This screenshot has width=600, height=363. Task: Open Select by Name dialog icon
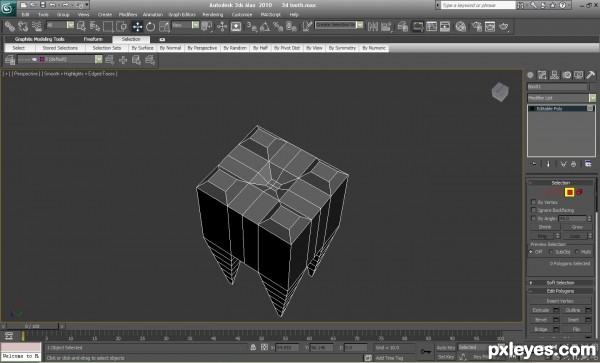click(95, 26)
